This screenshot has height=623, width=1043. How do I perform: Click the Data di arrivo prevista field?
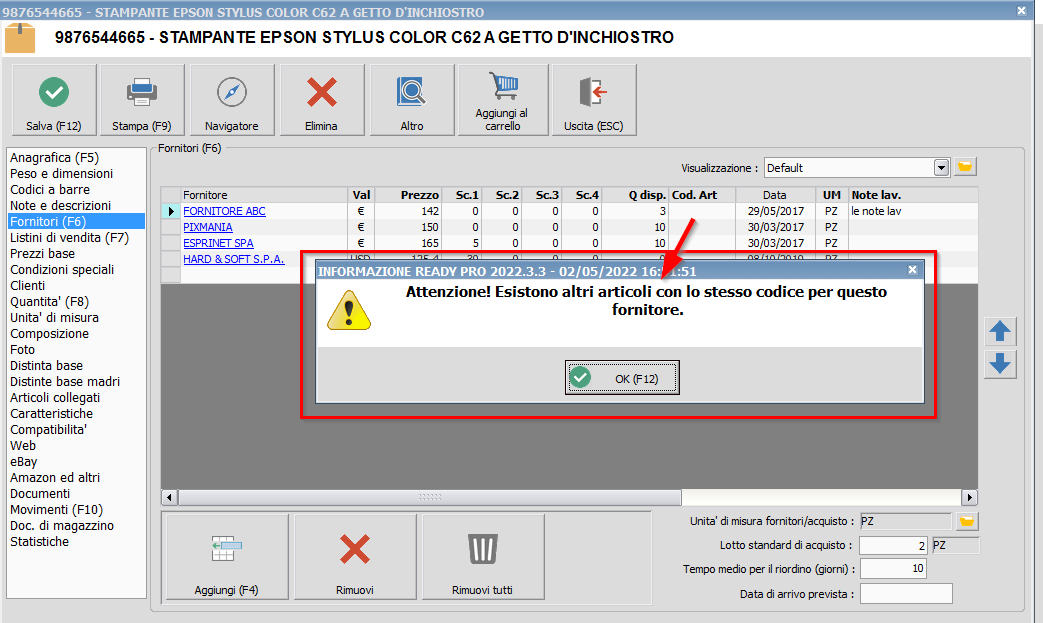click(906, 594)
